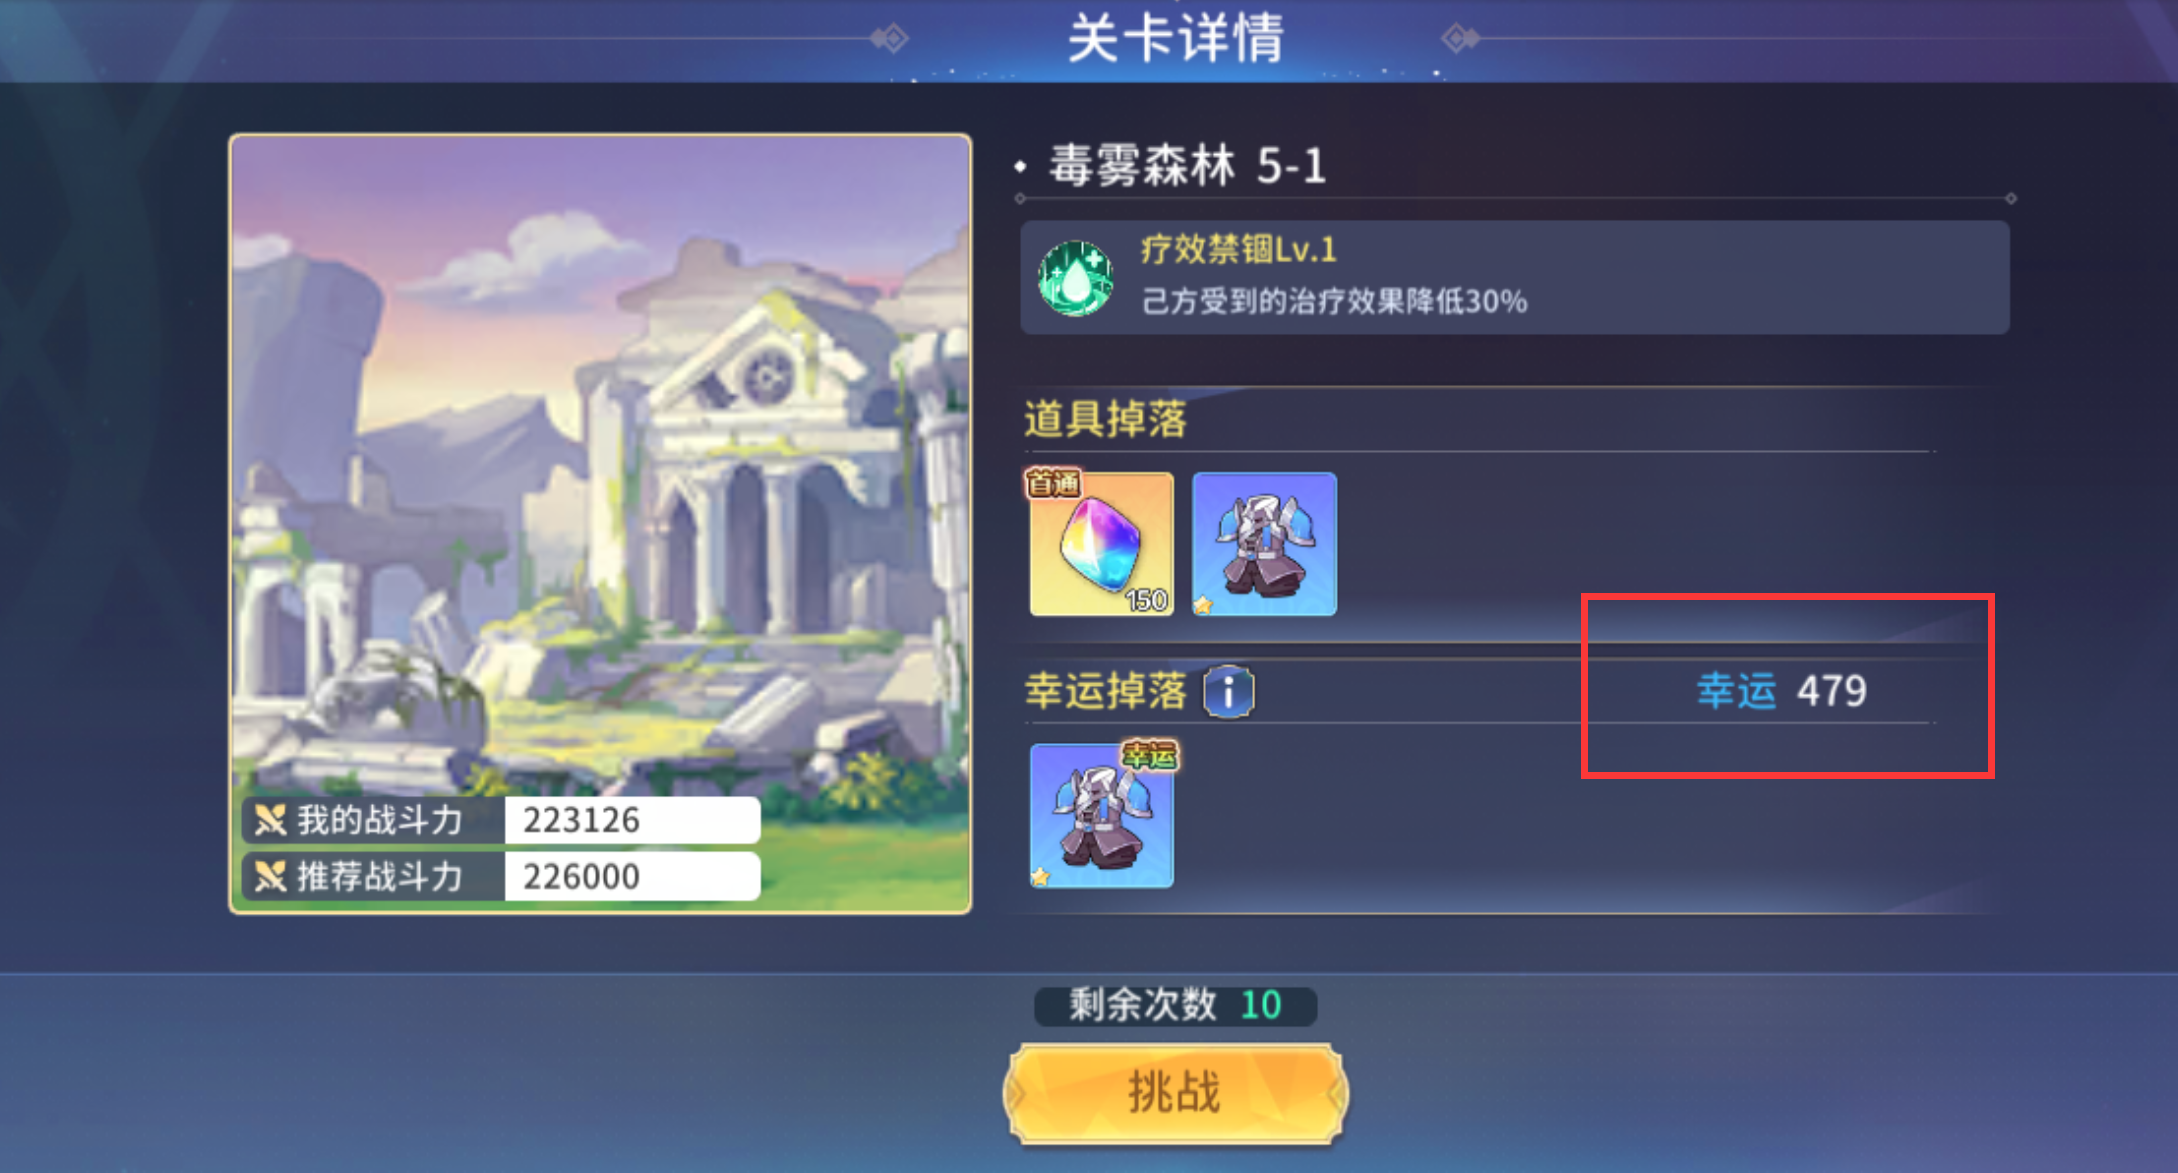Click my combat power value 223126
Viewport: 2178px width, 1173px height.
tap(581, 820)
